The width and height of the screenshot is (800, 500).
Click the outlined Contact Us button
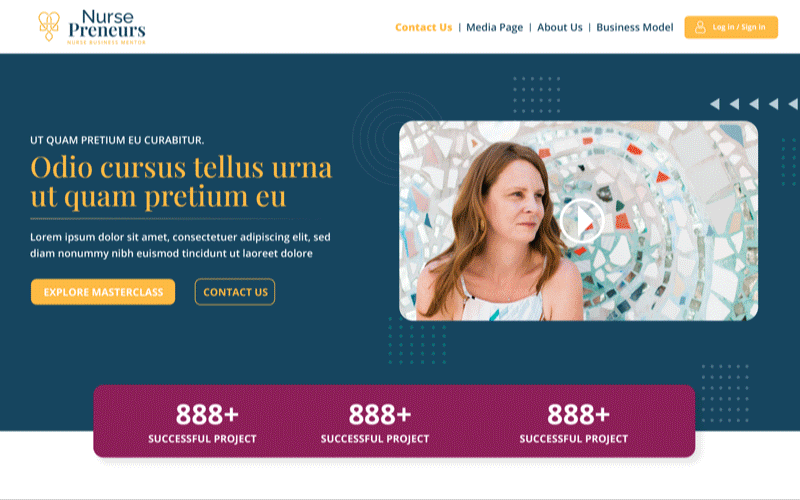tap(235, 292)
